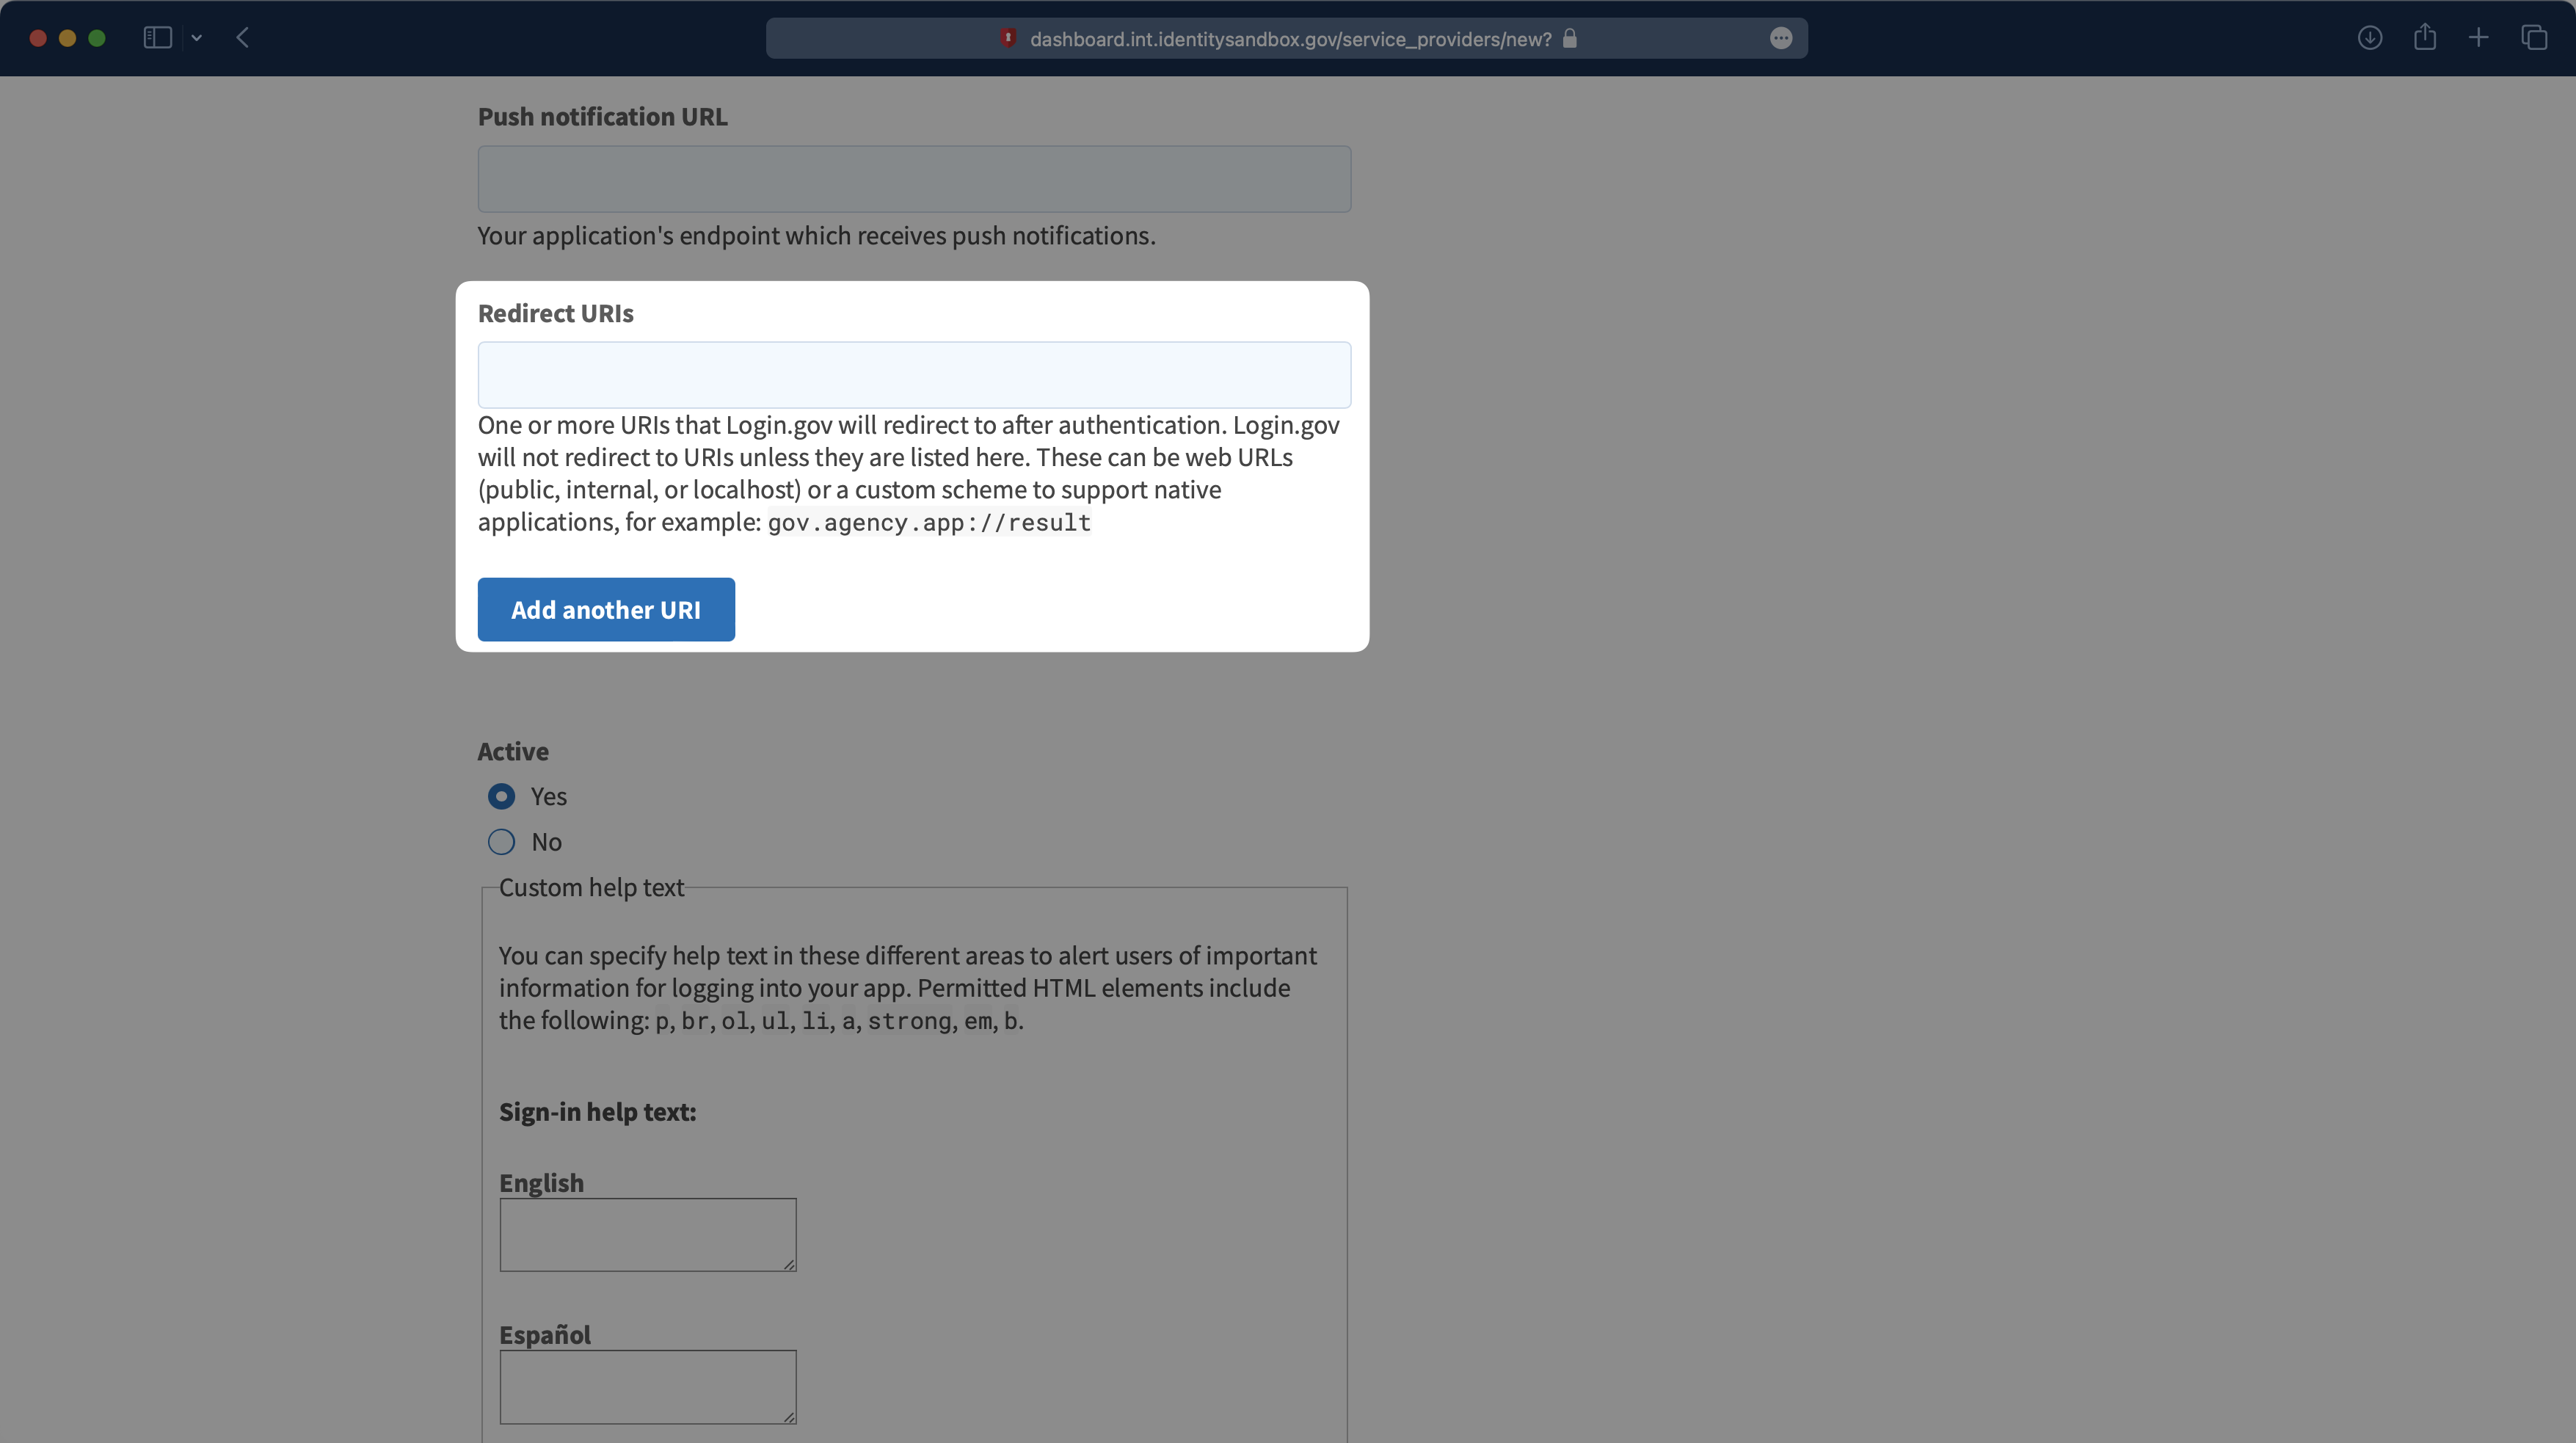
Task: Click the green fullscreen window button
Action: [x=97, y=38]
